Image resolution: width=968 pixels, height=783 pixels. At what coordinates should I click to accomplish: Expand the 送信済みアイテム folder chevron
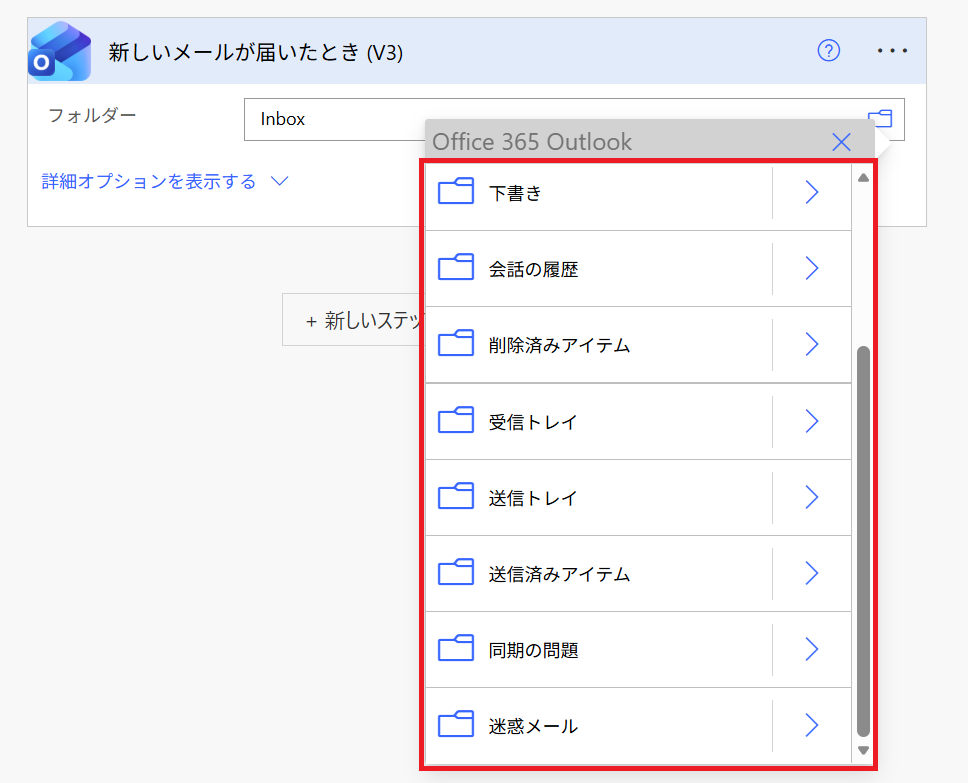pyautogui.click(x=811, y=573)
